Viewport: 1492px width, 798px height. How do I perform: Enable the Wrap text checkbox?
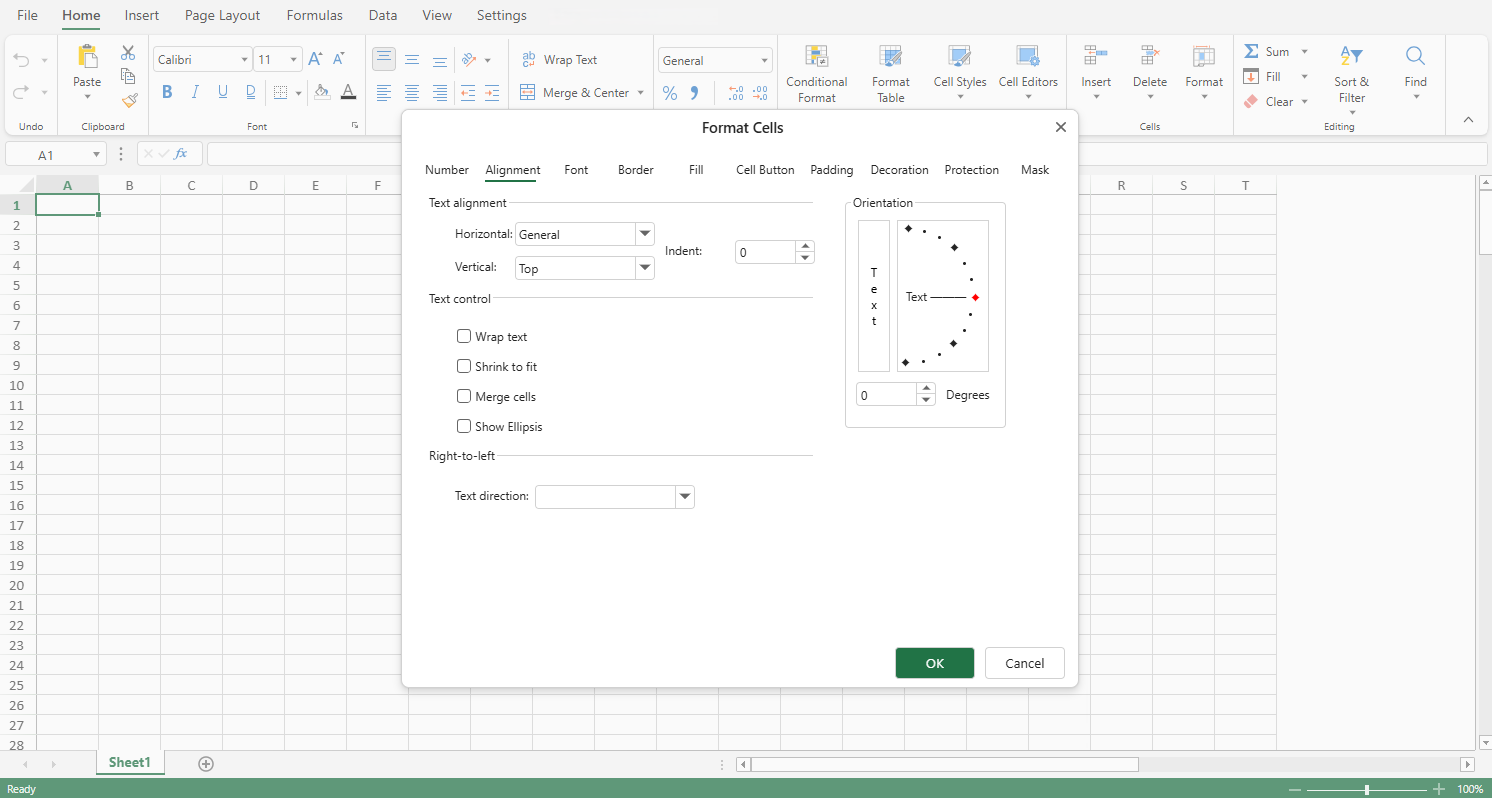coord(464,337)
